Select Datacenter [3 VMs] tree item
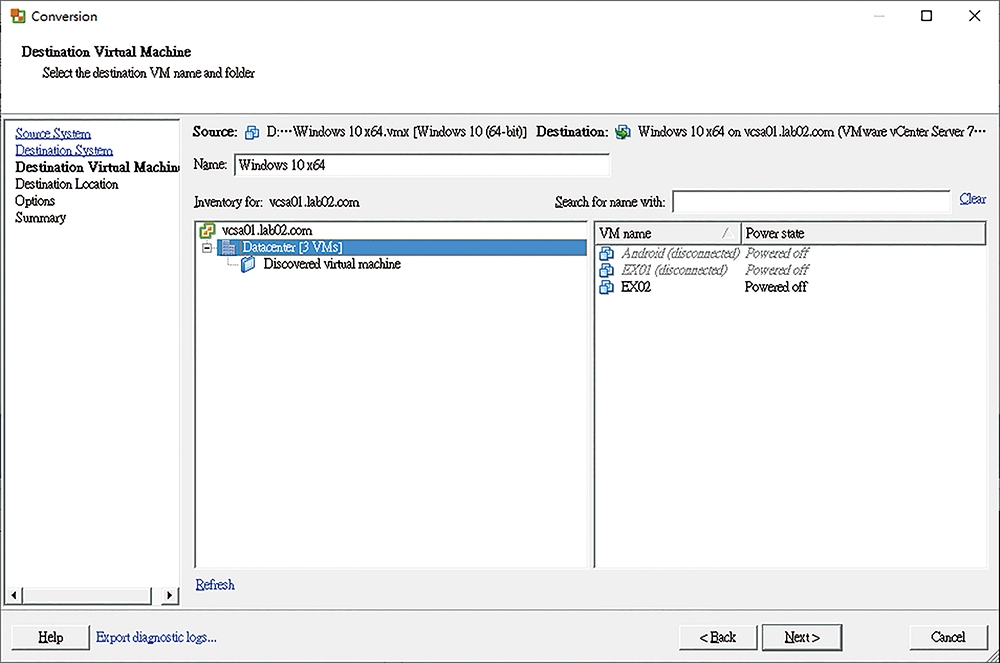The image size is (1000, 663). (x=402, y=247)
